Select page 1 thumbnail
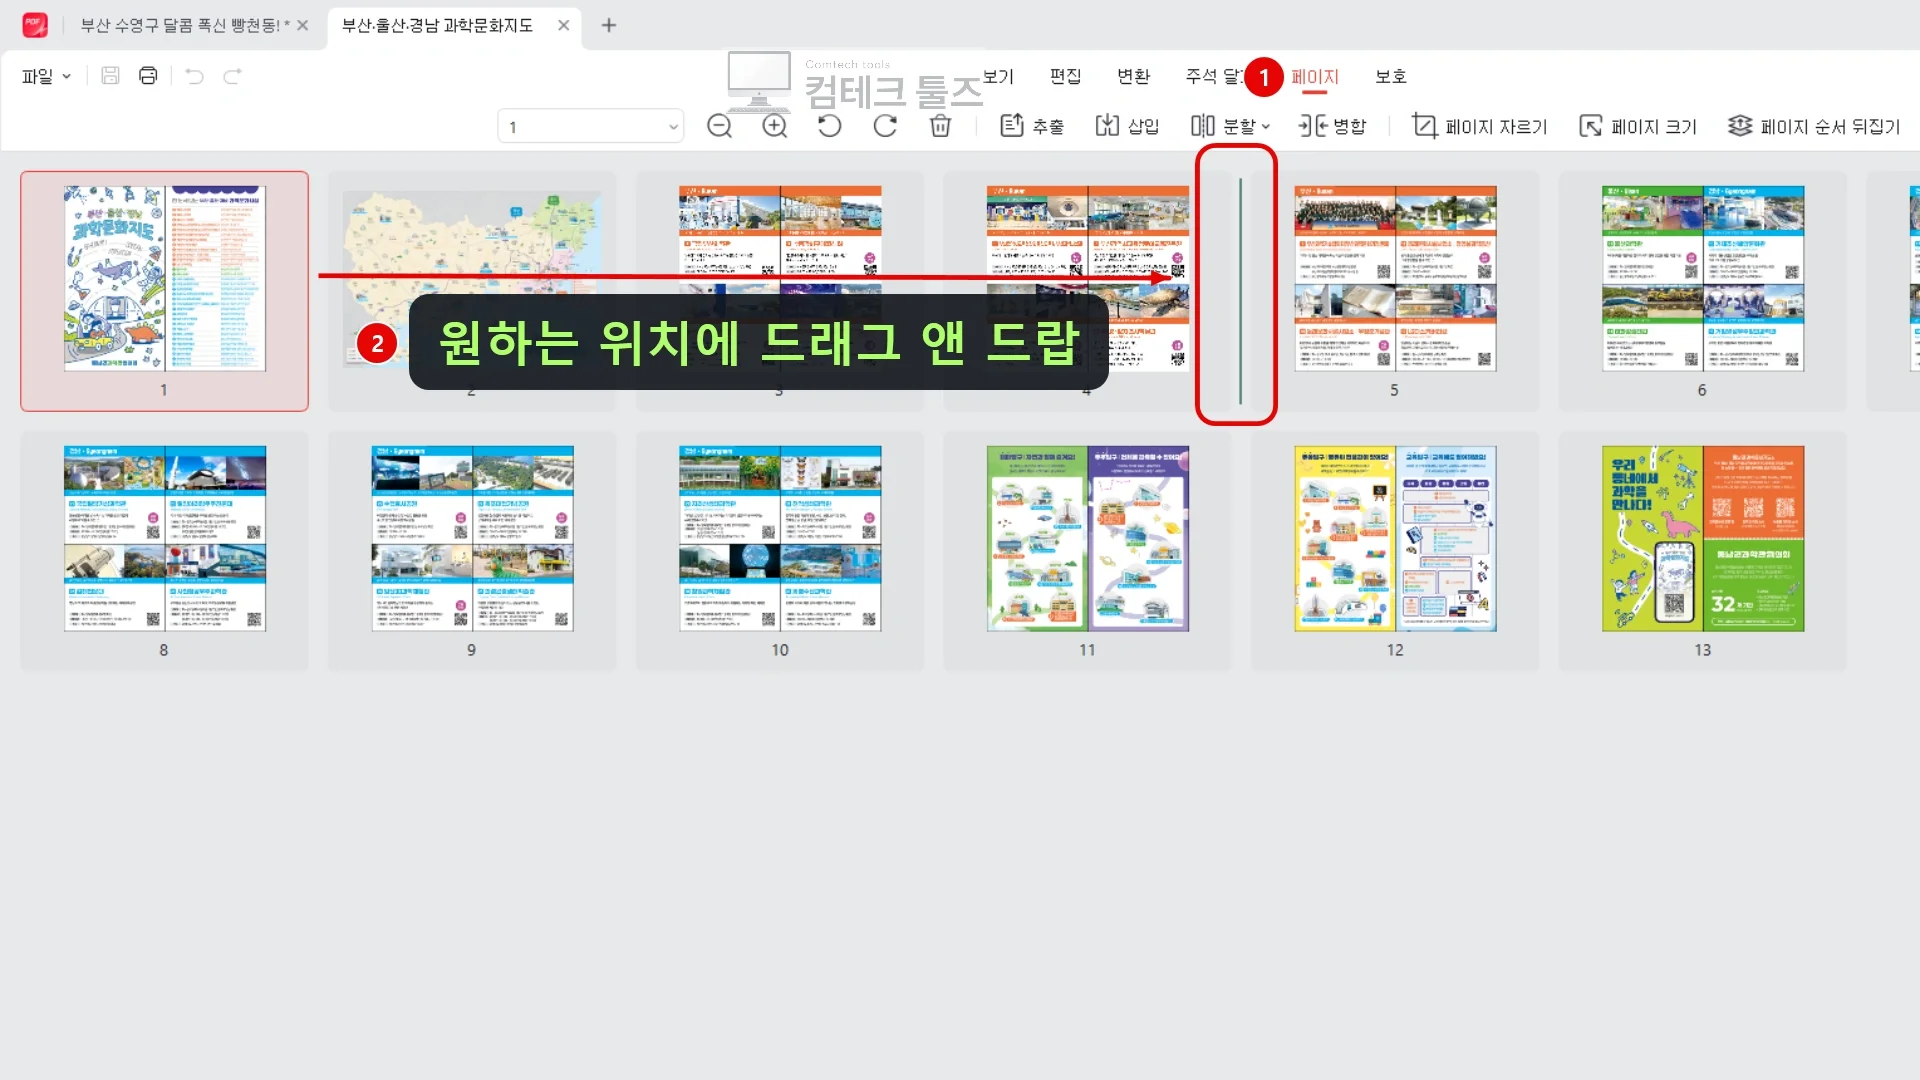The image size is (1920, 1080). pyautogui.click(x=164, y=291)
